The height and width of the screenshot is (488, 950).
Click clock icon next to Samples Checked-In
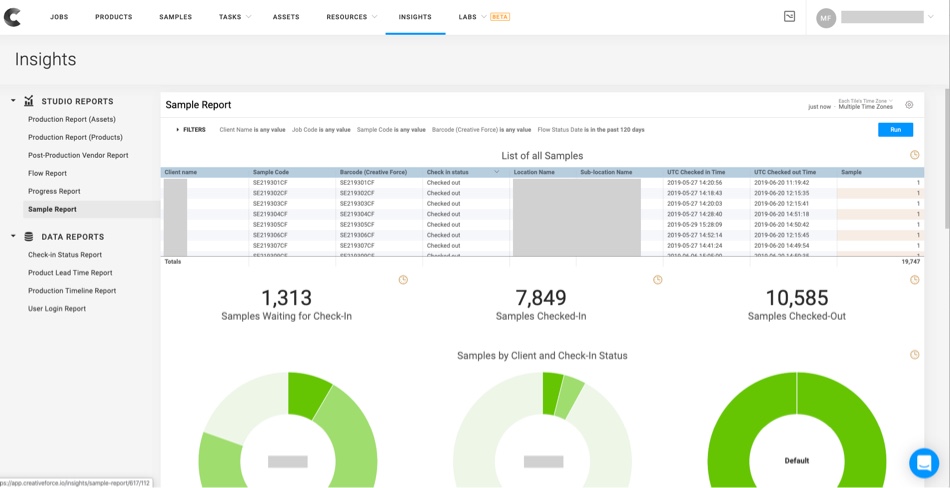pos(657,280)
